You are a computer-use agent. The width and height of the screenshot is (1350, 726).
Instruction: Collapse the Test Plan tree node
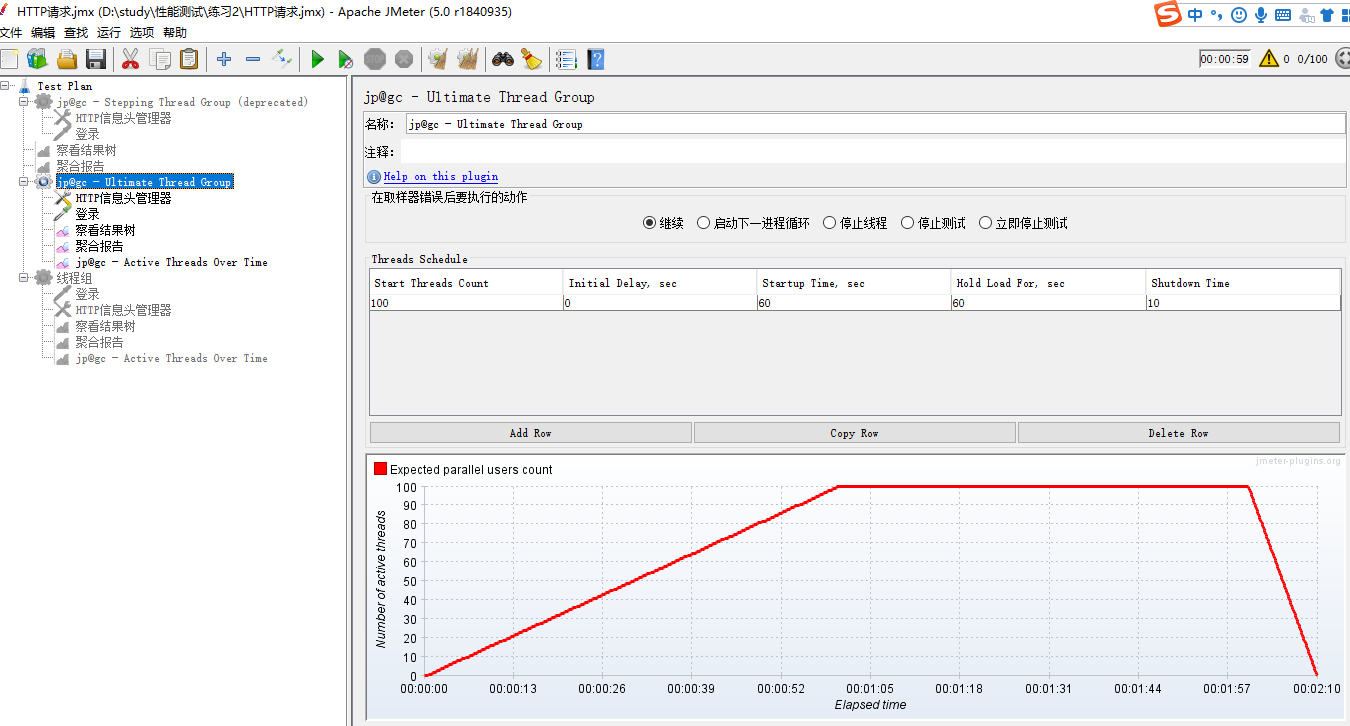pos(6,86)
